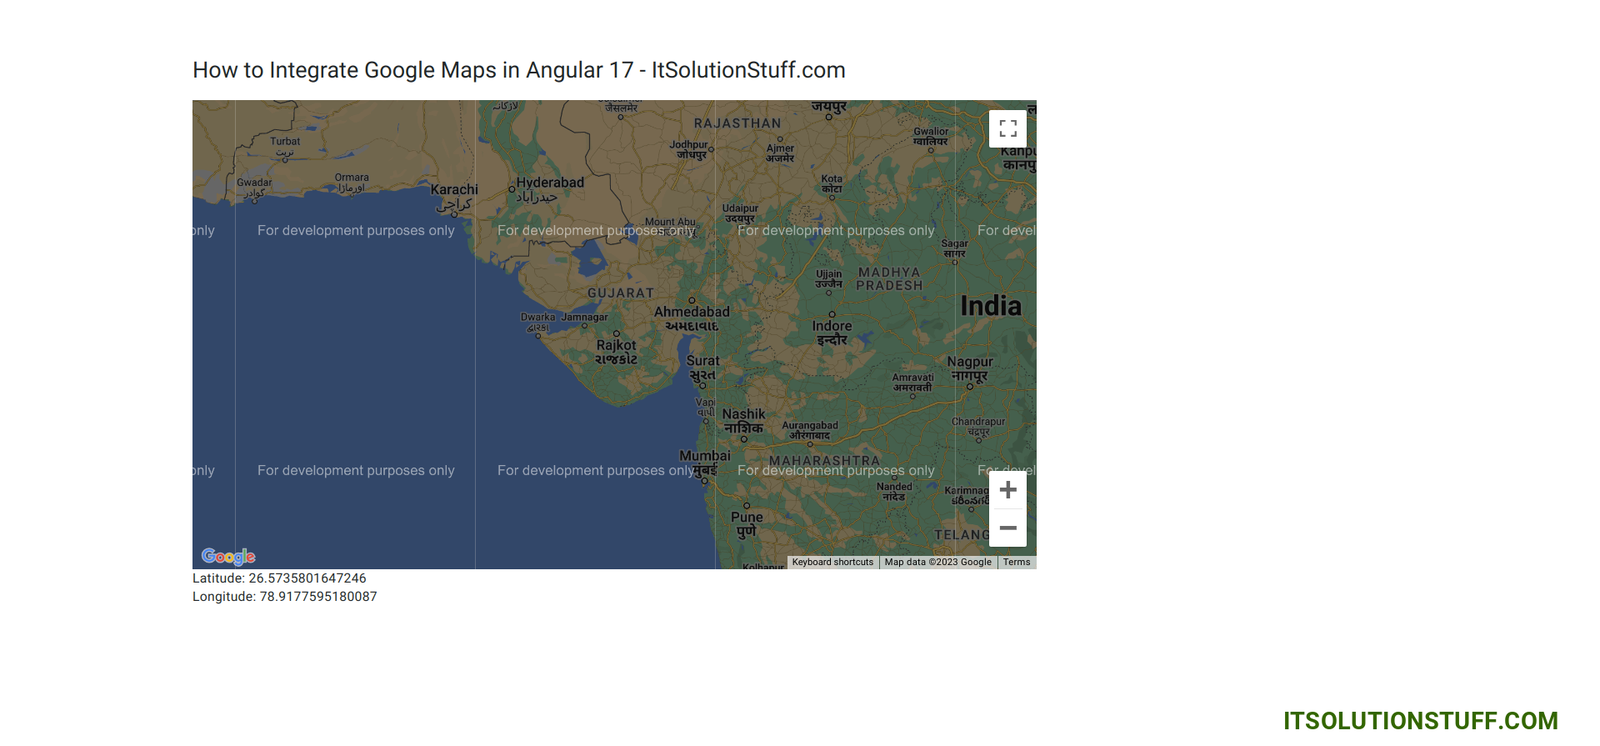The height and width of the screenshot is (746, 1600).
Task: Click the Rajkot city label
Action: tap(616, 346)
